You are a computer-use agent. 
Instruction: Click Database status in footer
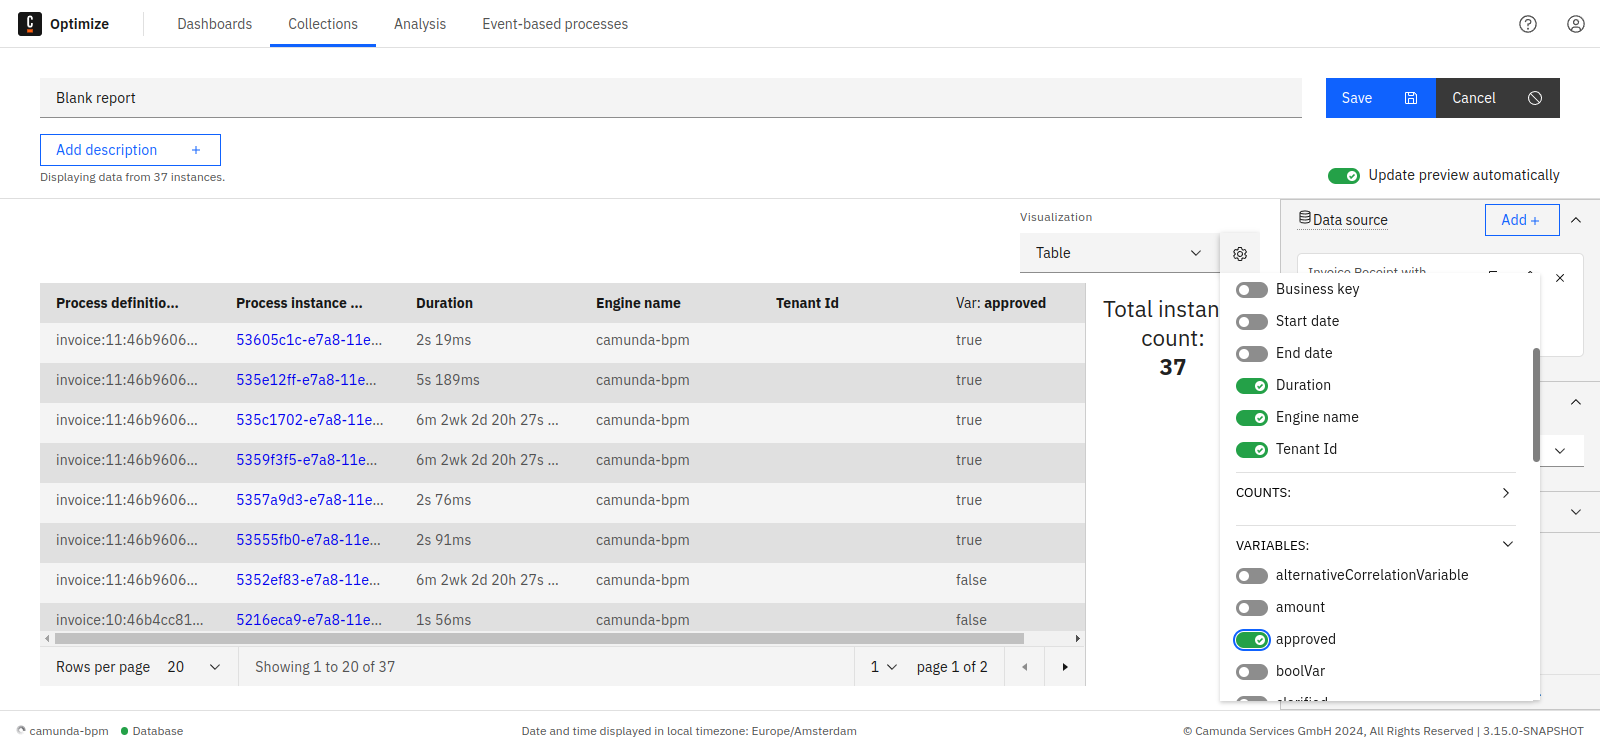tap(152, 731)
